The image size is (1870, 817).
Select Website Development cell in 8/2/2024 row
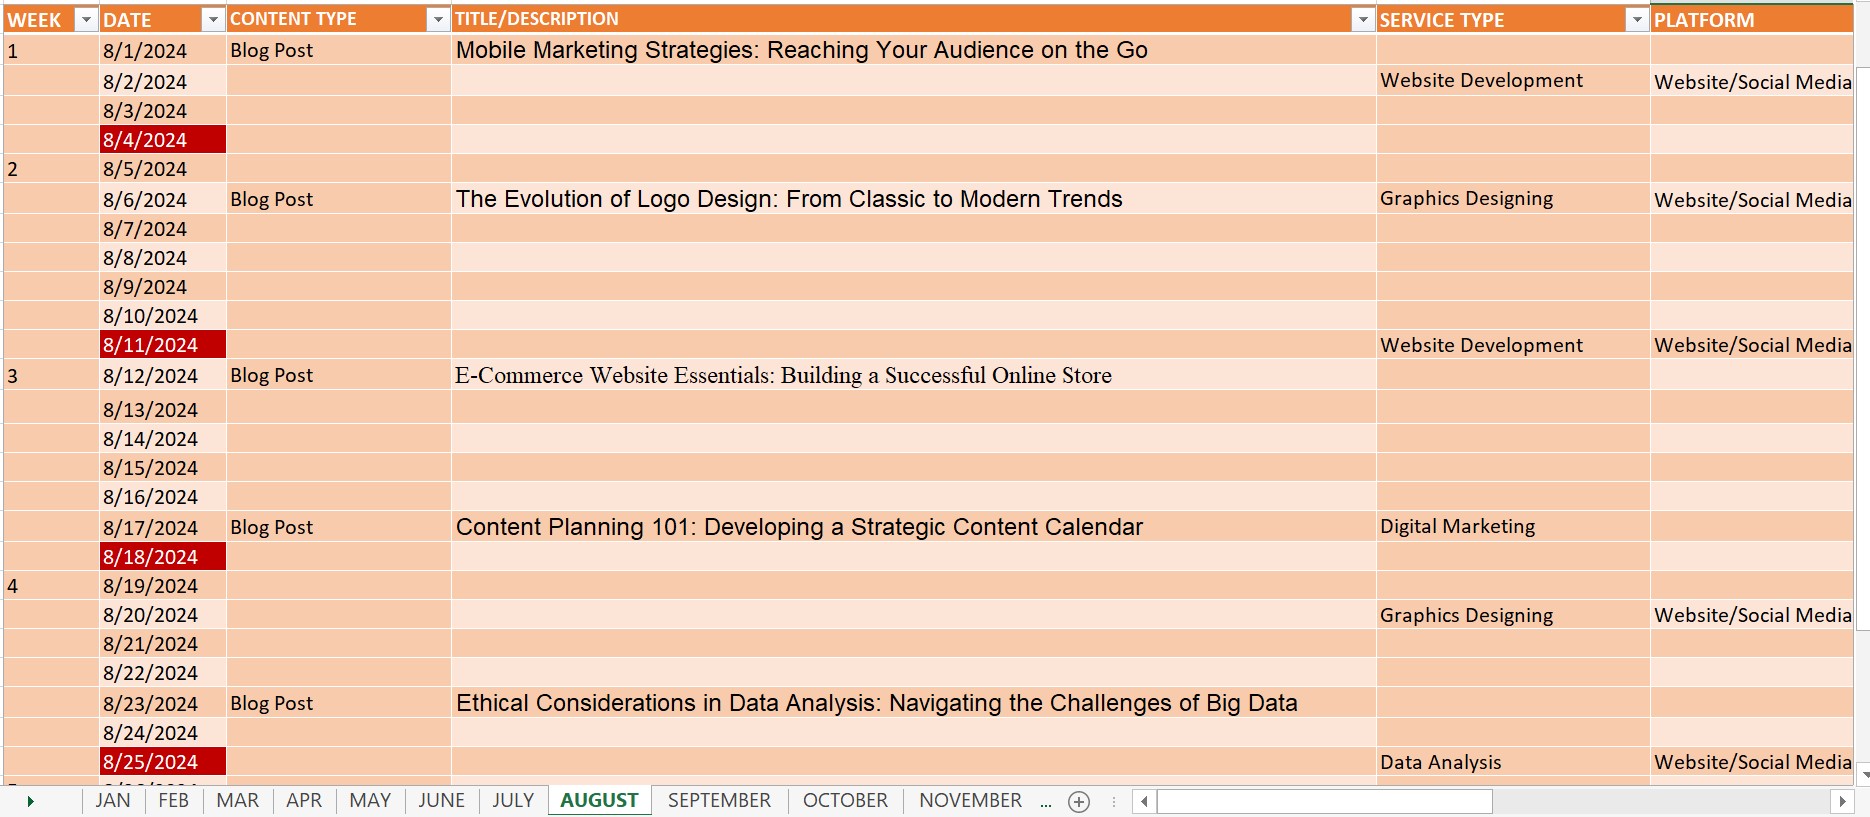[1513, 81]
